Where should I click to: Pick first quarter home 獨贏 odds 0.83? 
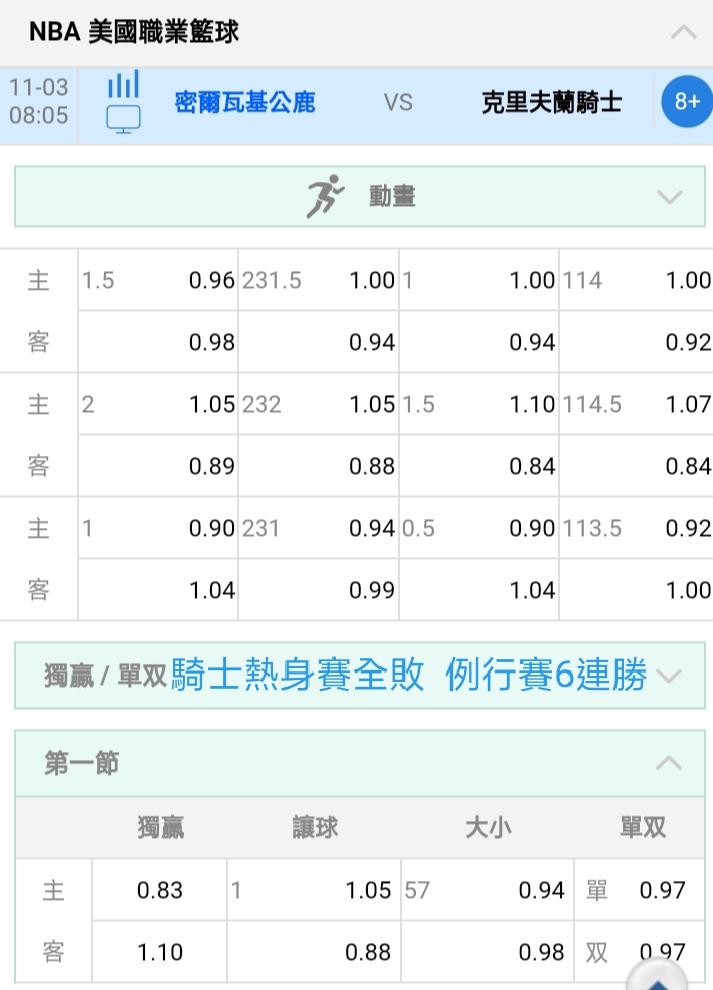click(159, 890)
